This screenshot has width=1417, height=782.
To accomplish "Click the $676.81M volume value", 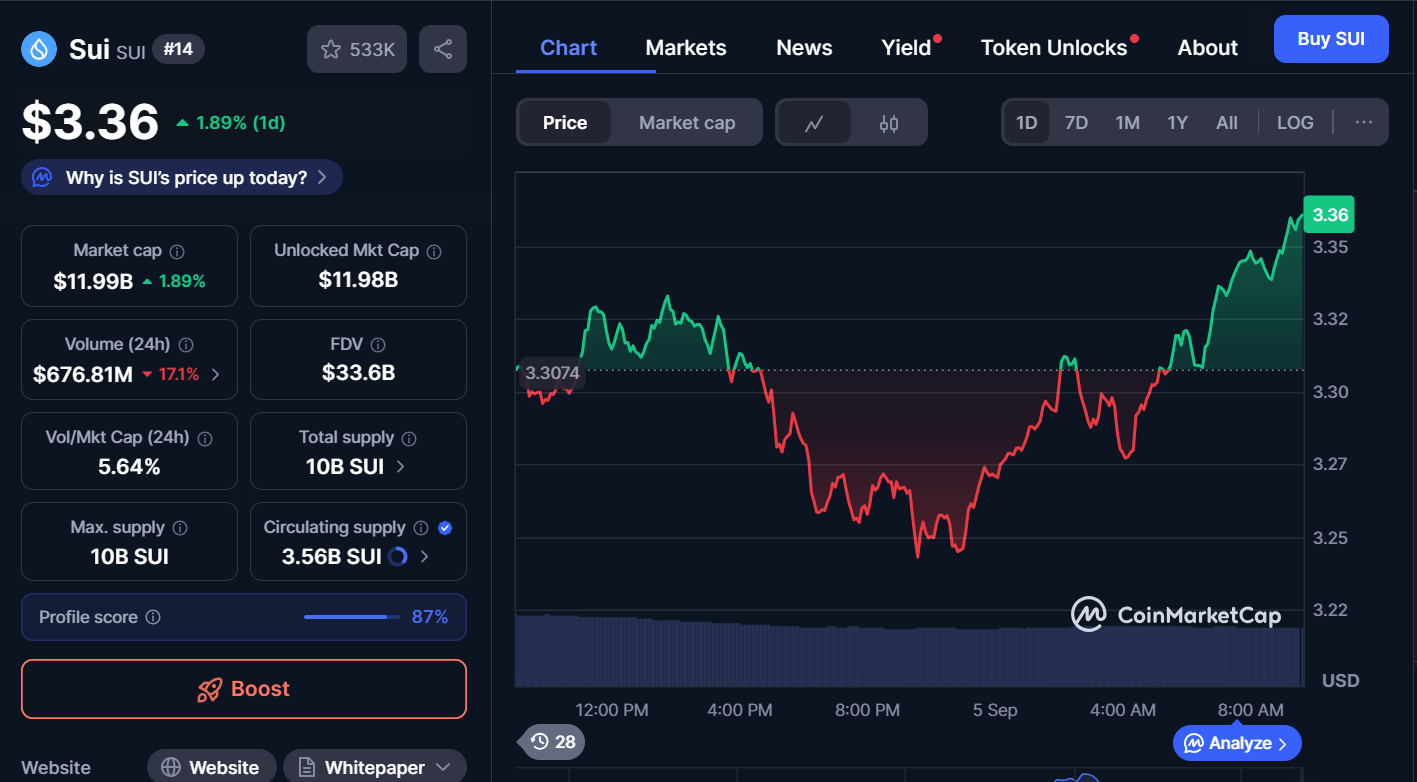I will [x=83, y=375].
